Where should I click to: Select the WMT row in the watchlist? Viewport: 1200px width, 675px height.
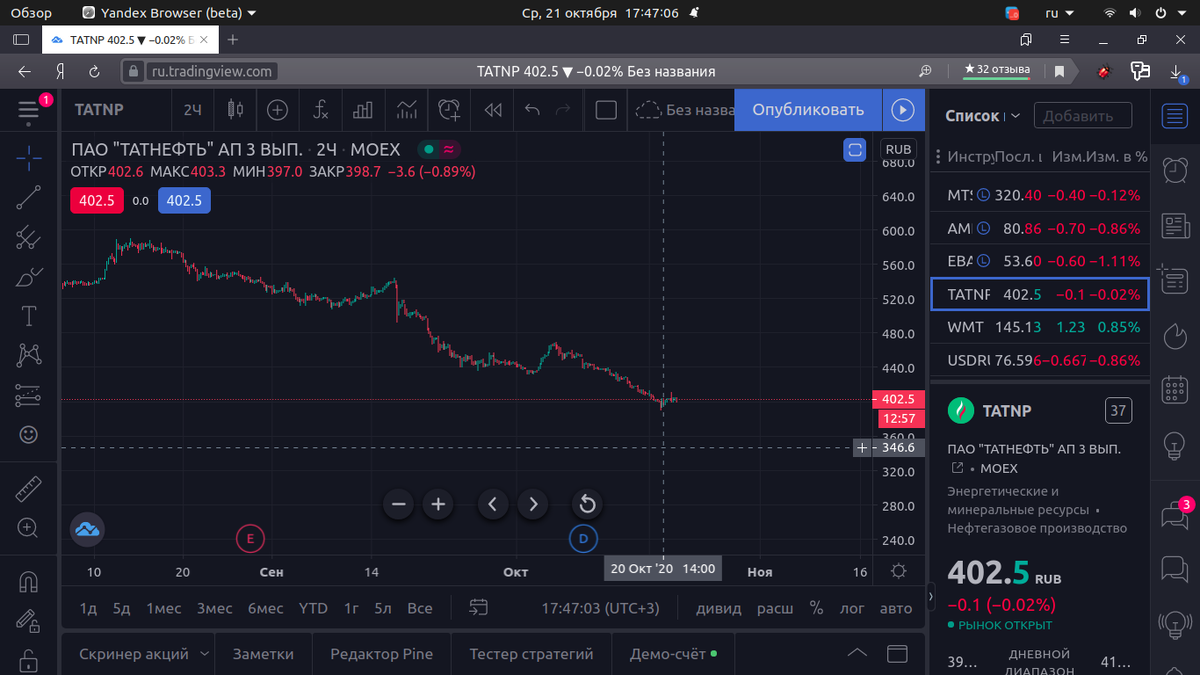(x=1040, y=327)
